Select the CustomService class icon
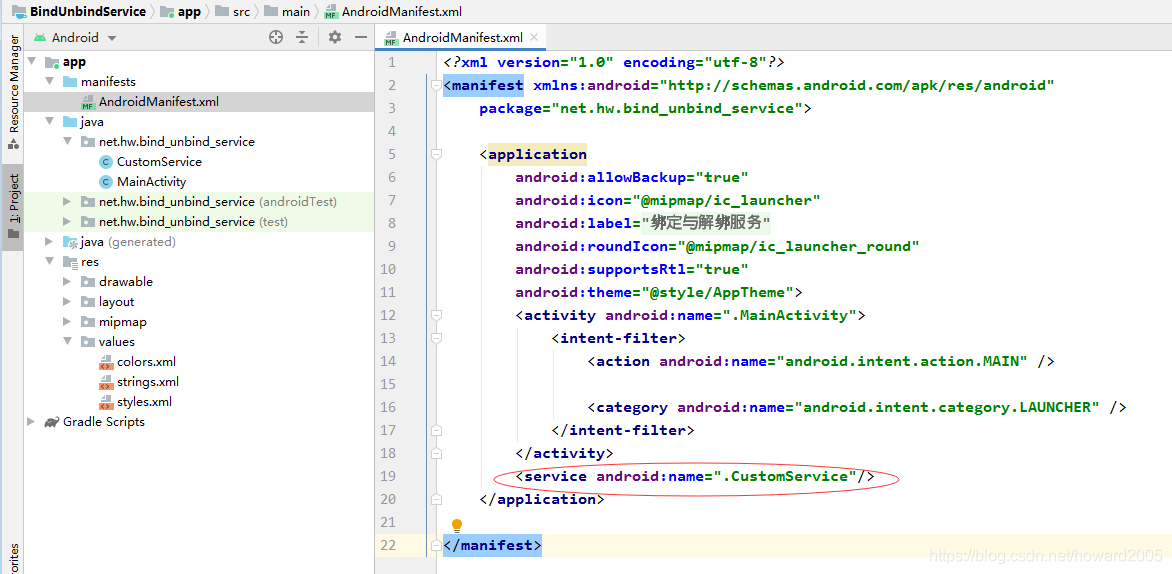The image size is (1172, 574). point(105,161)
